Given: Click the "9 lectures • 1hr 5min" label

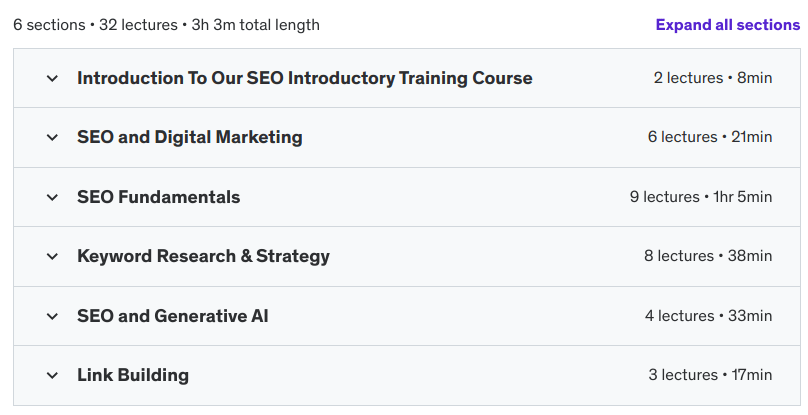Looking at the screenshot, I should 700,197.
